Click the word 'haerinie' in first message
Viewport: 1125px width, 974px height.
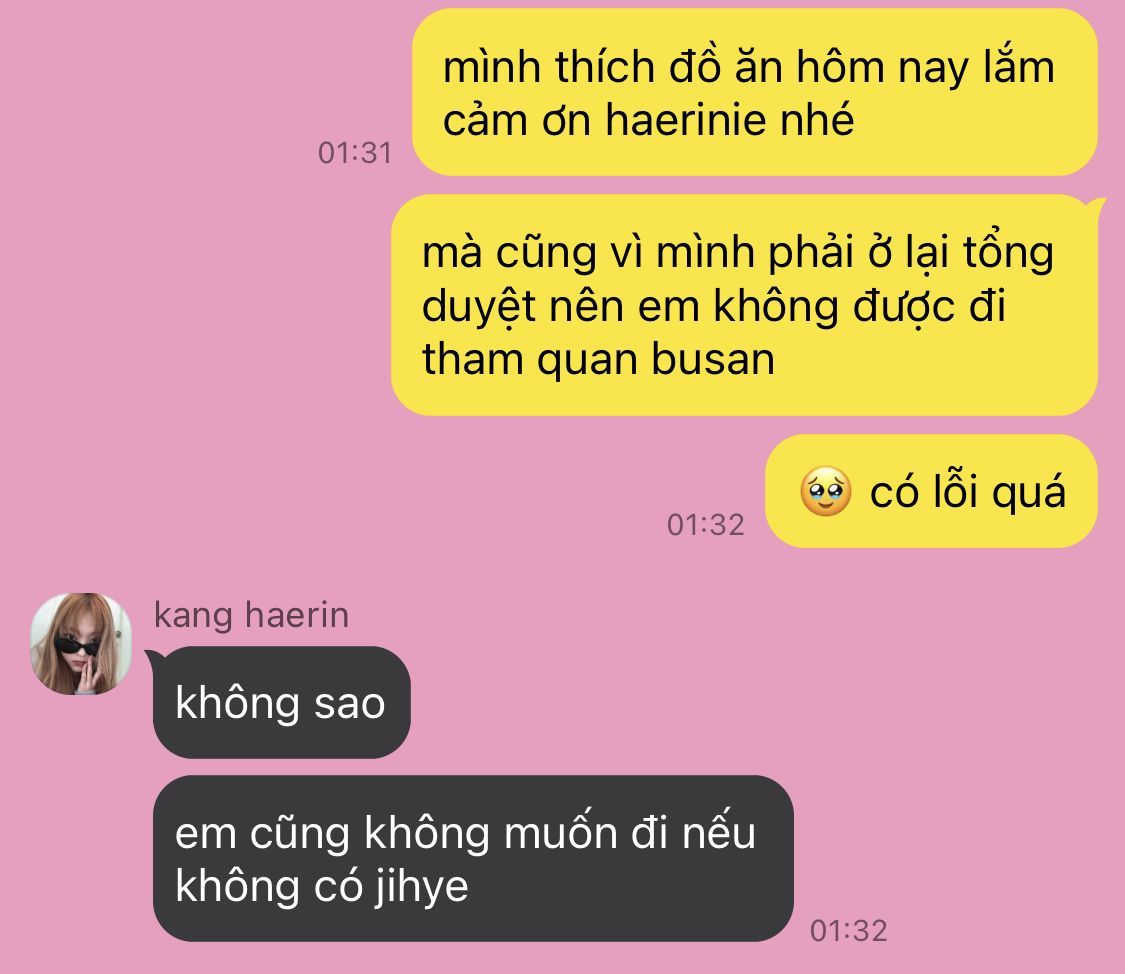(x=730, y=119)
